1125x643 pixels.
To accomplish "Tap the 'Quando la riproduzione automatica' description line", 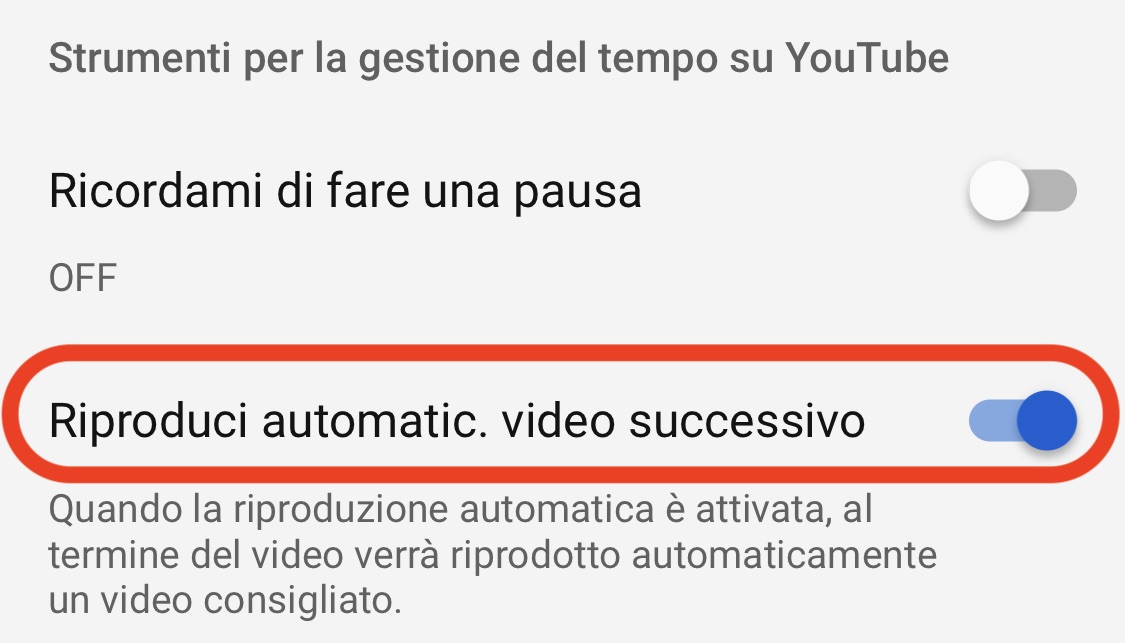I will pyautogui.click(x=461, y=510).
